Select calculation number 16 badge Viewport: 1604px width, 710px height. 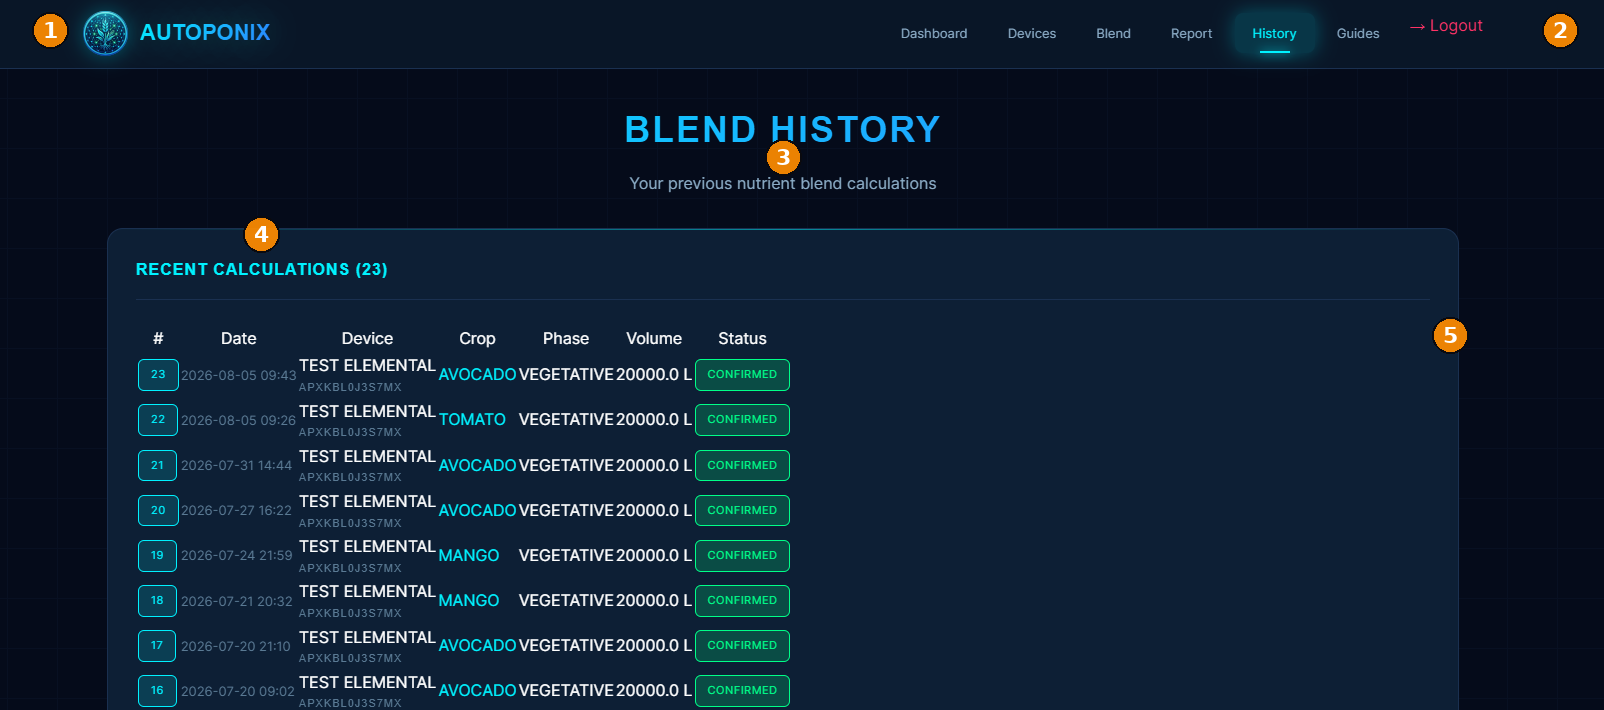[158, 690]
